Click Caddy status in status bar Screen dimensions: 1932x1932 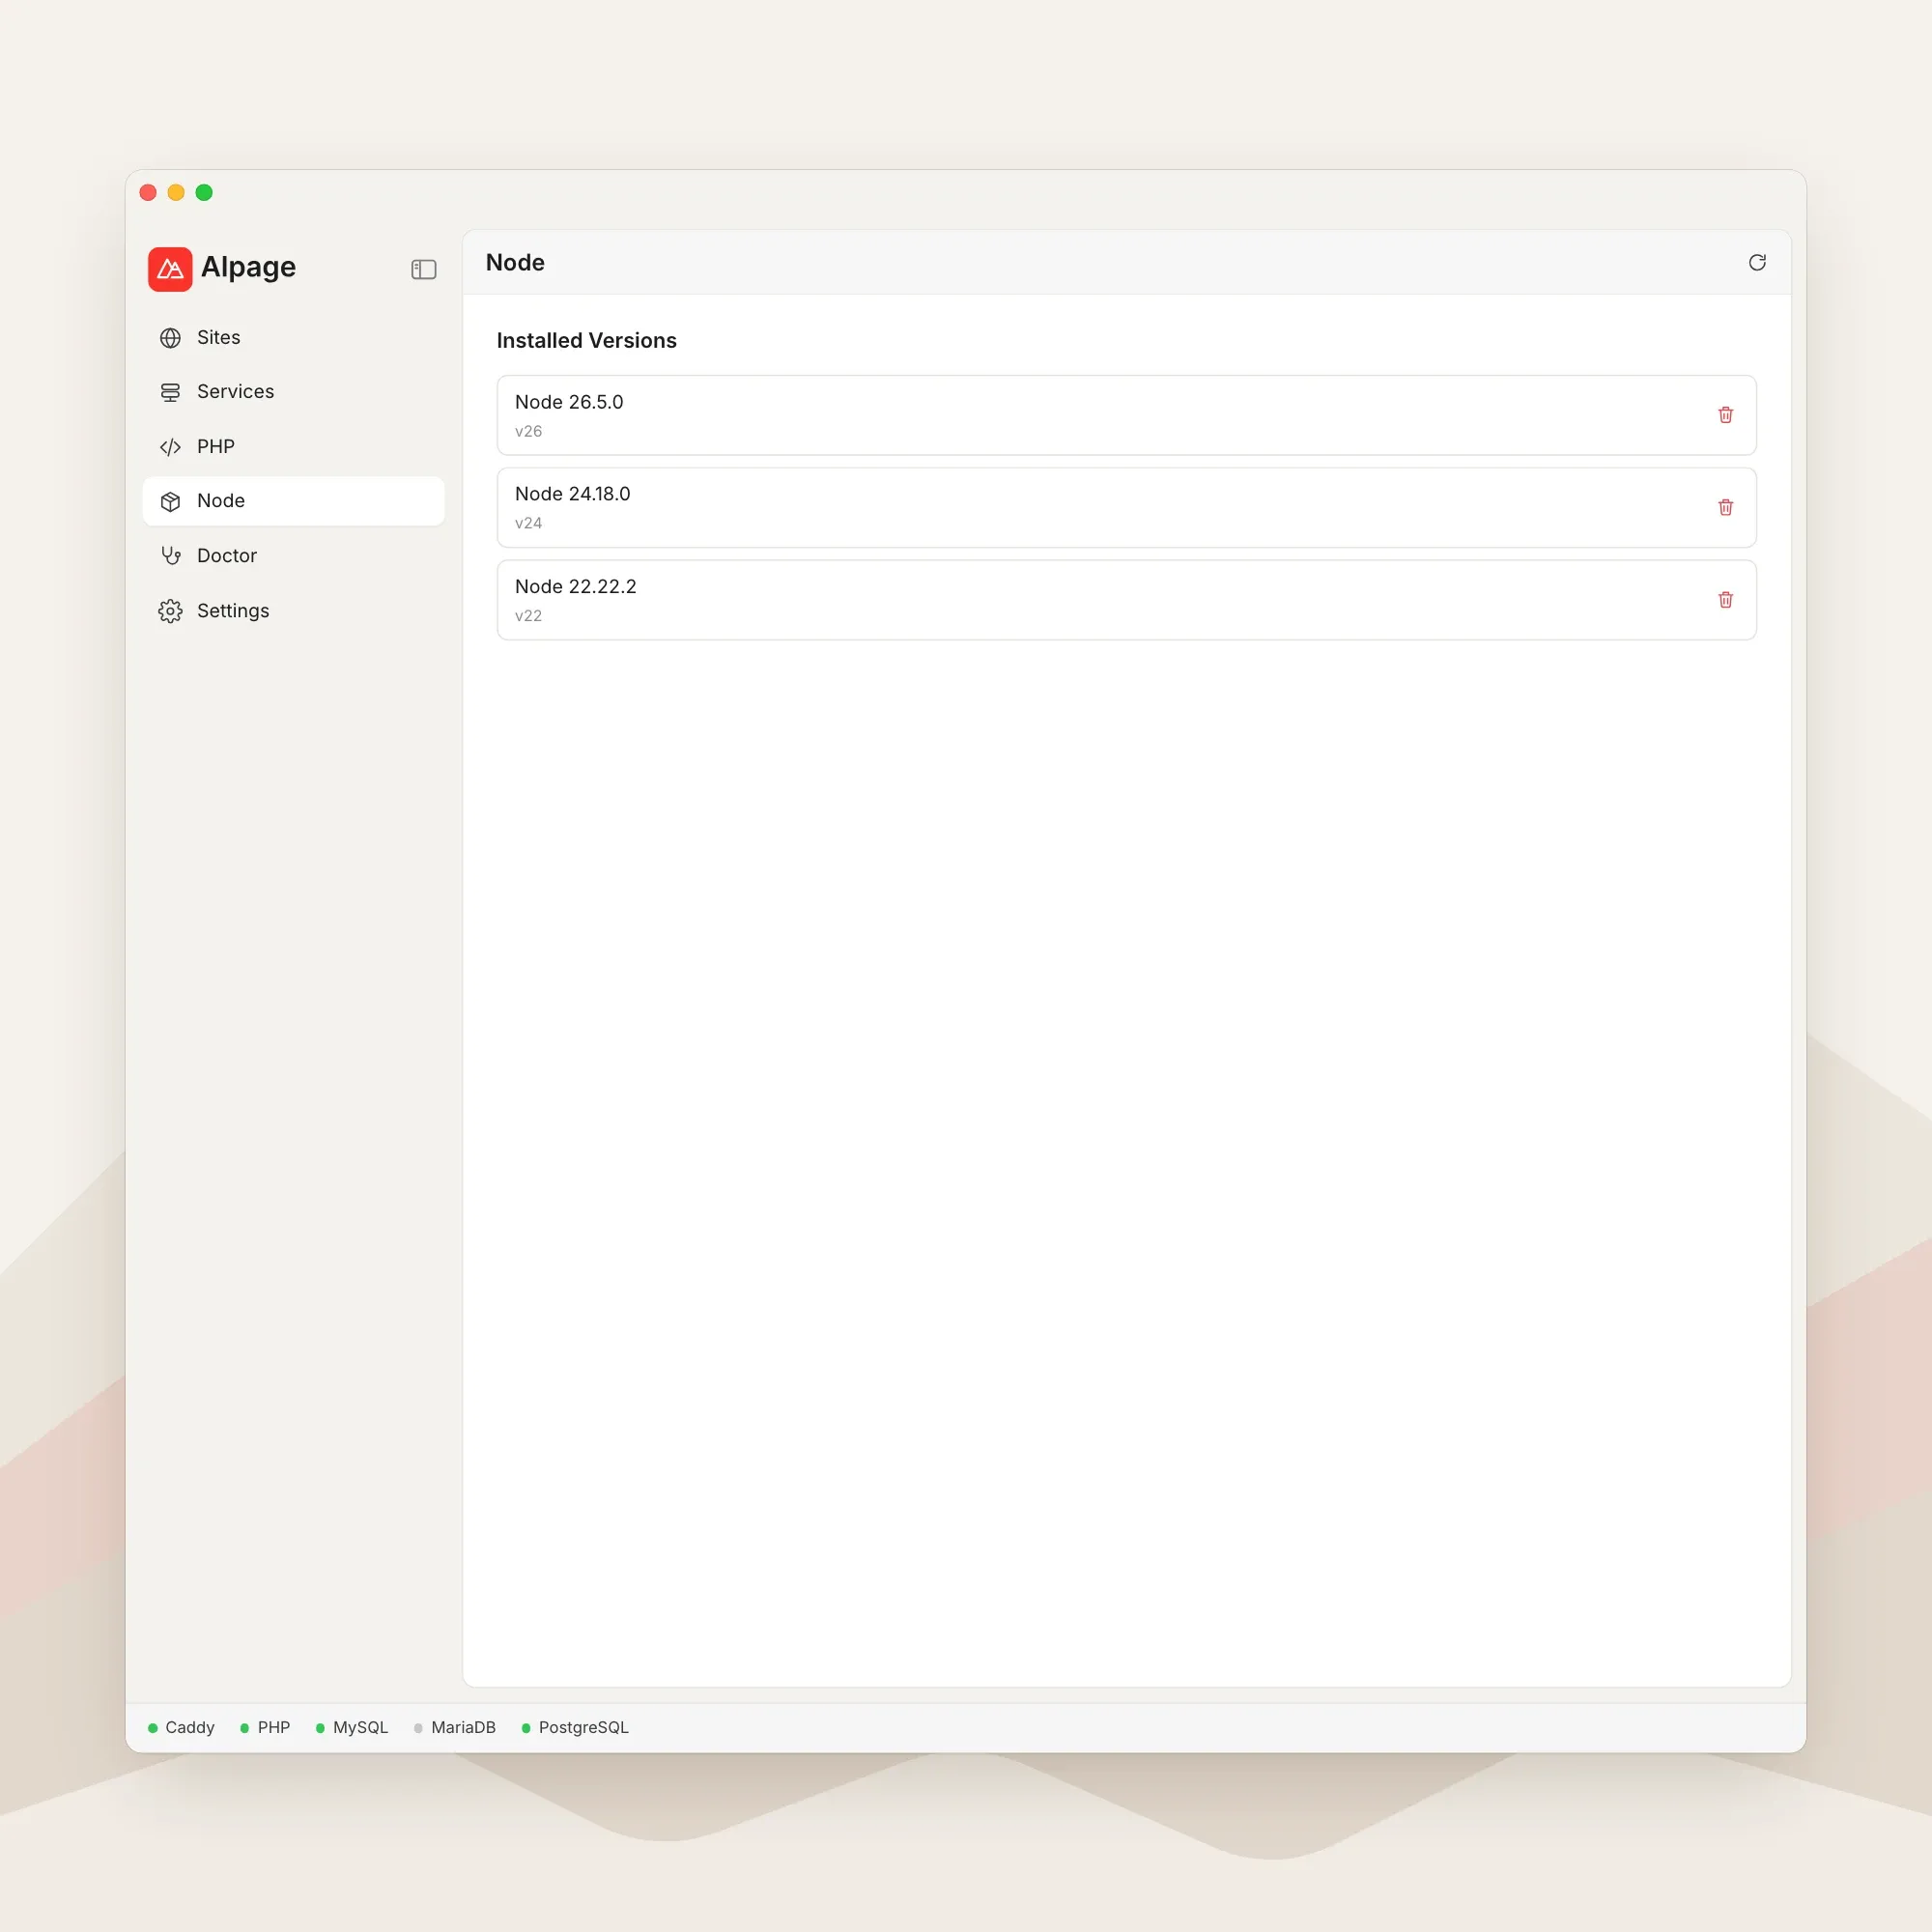click(x=181, y=1727)
